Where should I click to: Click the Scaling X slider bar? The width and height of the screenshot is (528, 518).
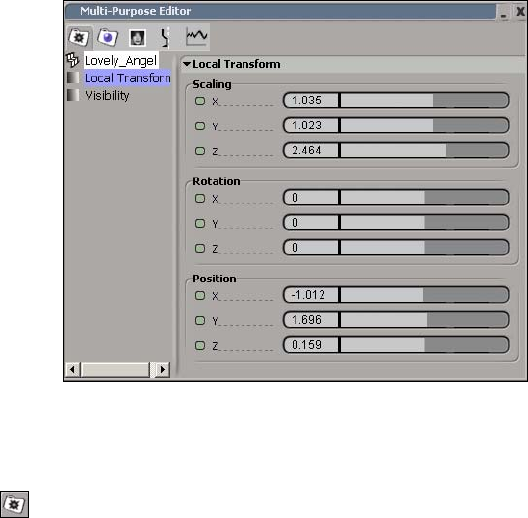click(x=424, y=100)
